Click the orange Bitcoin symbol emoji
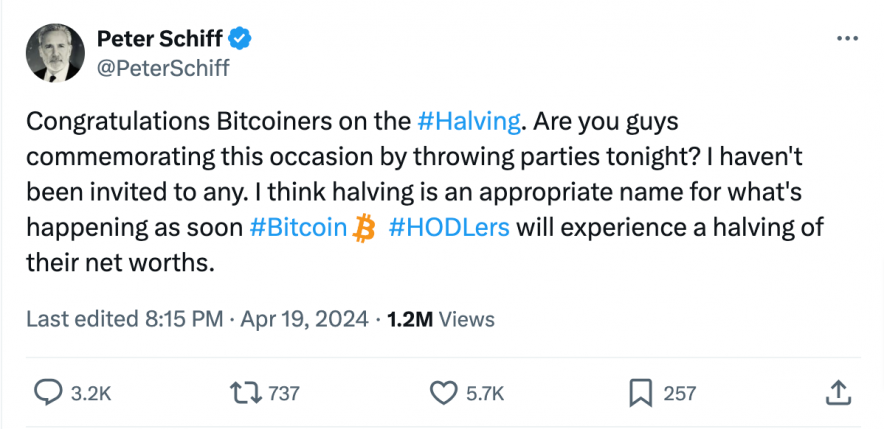Viewport: 884px width, 429px height. click(x=364, y=228)
